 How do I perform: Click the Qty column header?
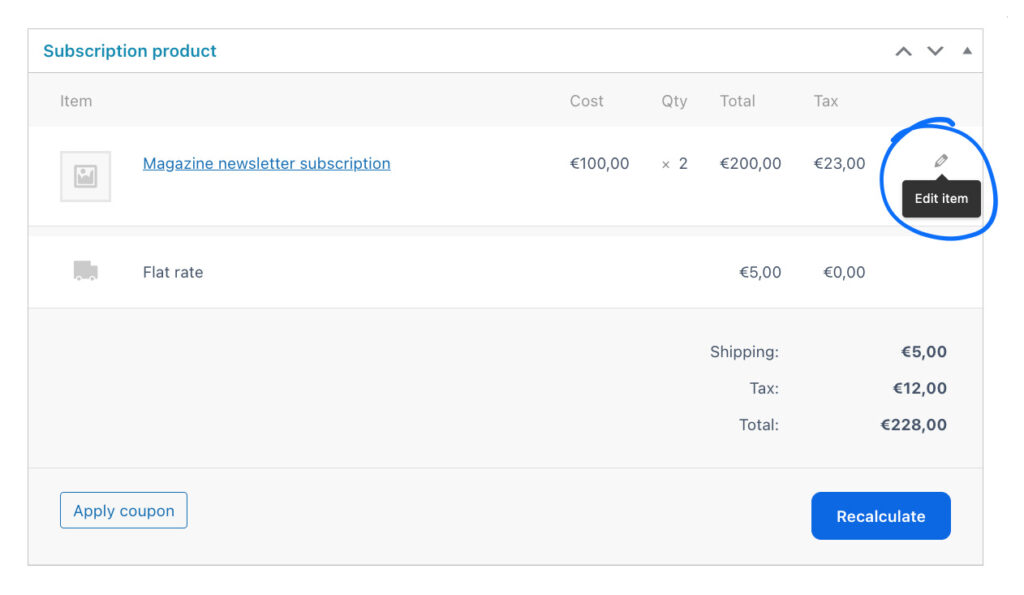674,101
